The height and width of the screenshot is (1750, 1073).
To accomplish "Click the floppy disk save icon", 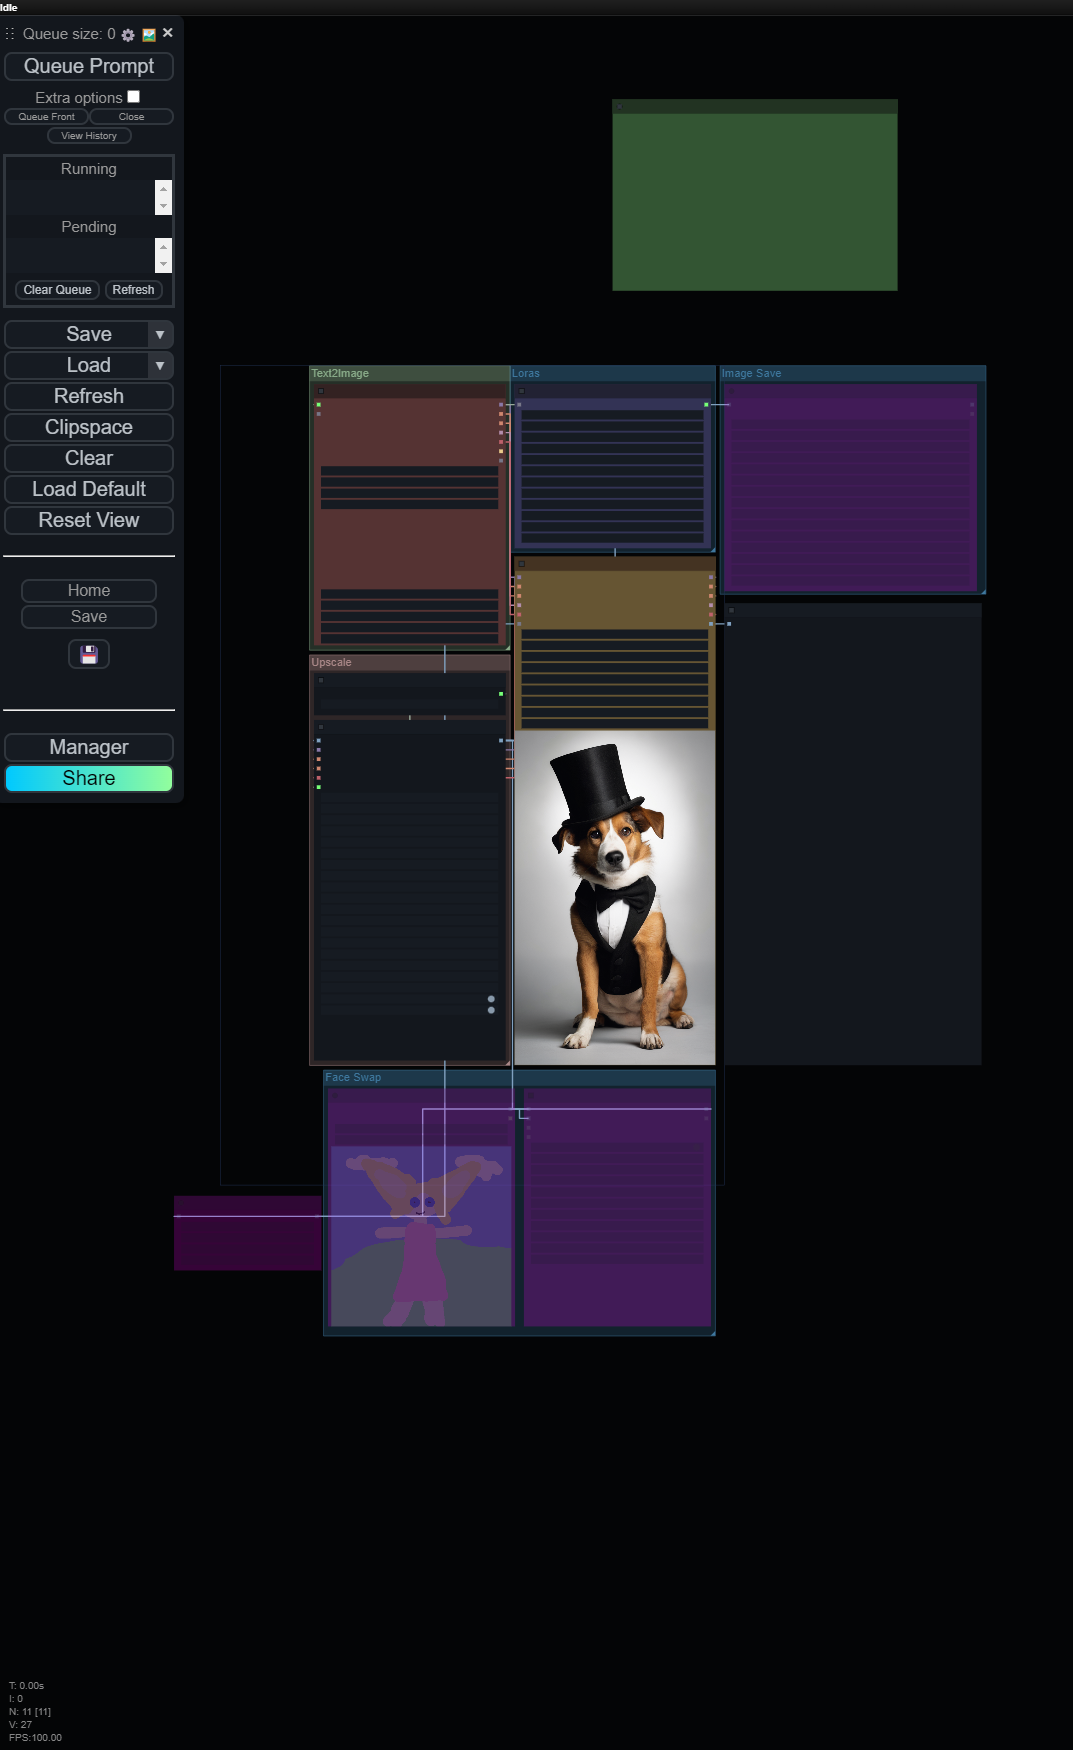I will click(89, 654).
